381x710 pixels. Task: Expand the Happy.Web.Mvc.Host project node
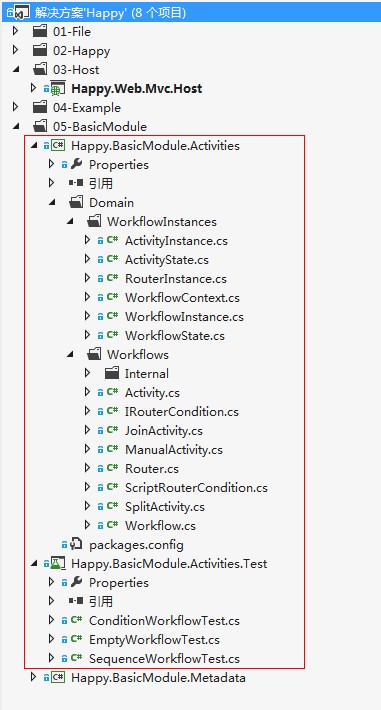[34, 88]
